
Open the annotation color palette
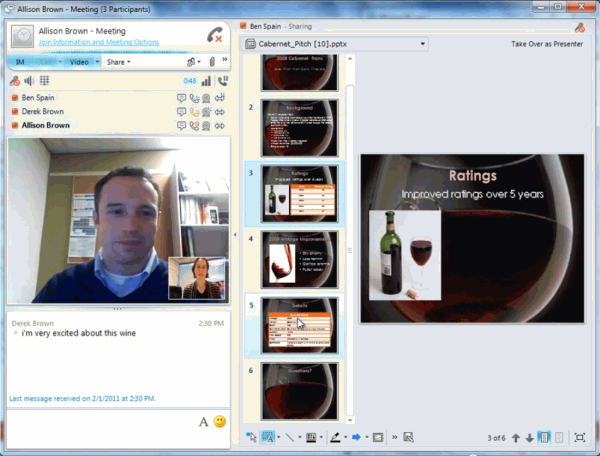coord(311,437)
